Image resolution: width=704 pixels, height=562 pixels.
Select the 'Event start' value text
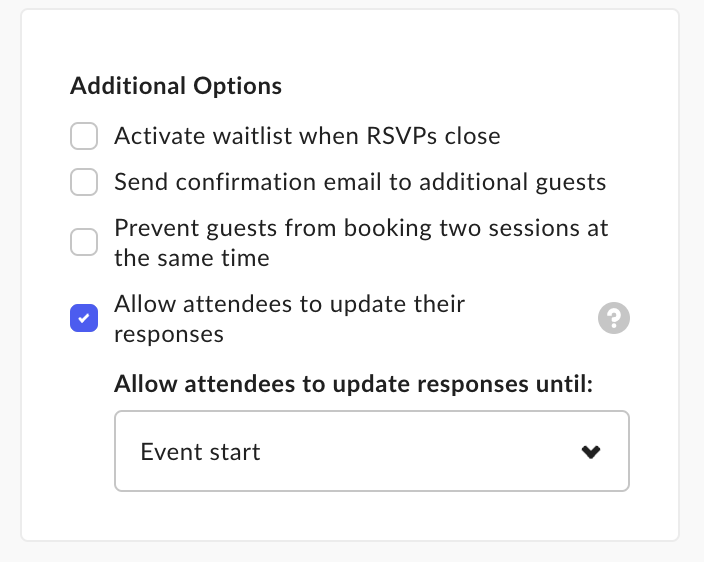pos(200,452)
